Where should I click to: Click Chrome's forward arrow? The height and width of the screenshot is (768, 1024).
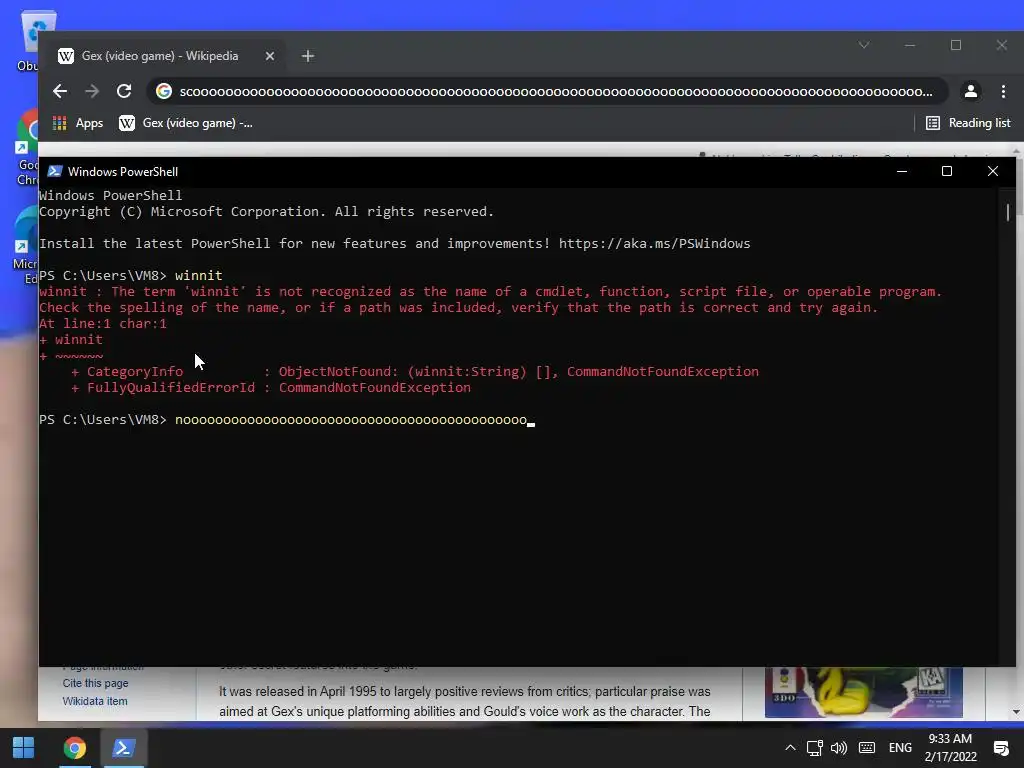click(92, 91)
